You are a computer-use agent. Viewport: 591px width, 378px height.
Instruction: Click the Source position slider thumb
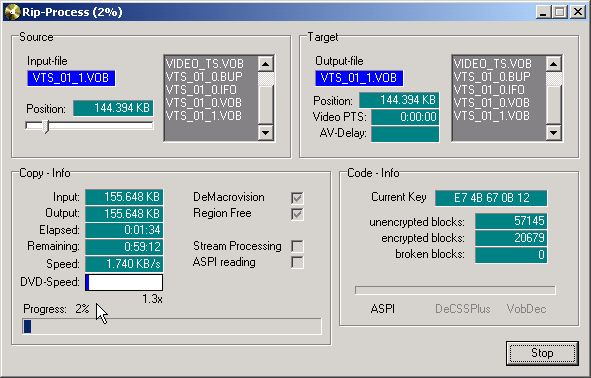coord(46,126)
